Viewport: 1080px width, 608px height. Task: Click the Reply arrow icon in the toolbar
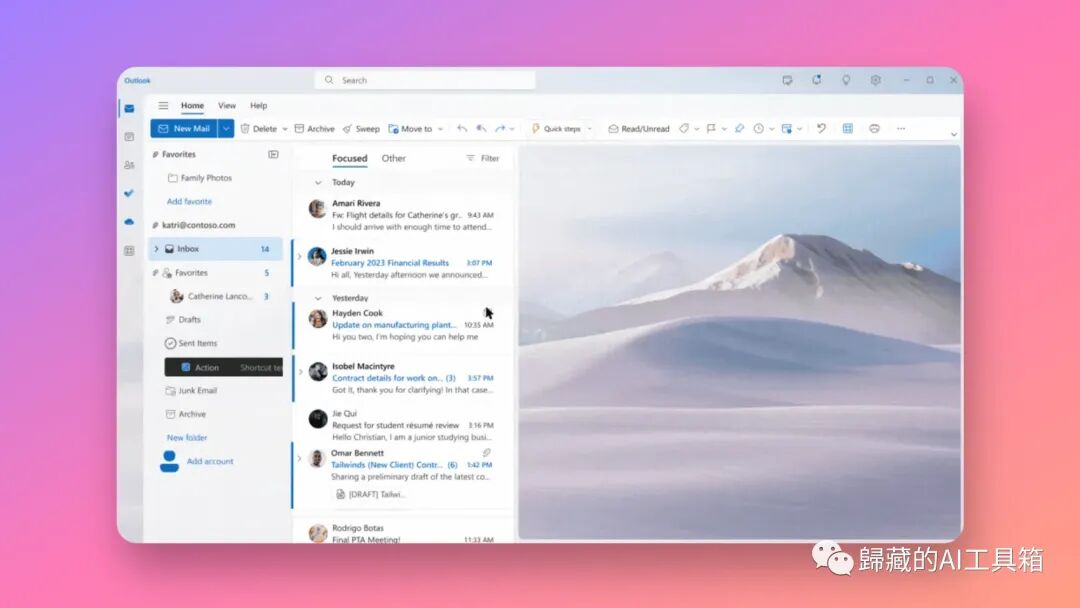(462, 129)
